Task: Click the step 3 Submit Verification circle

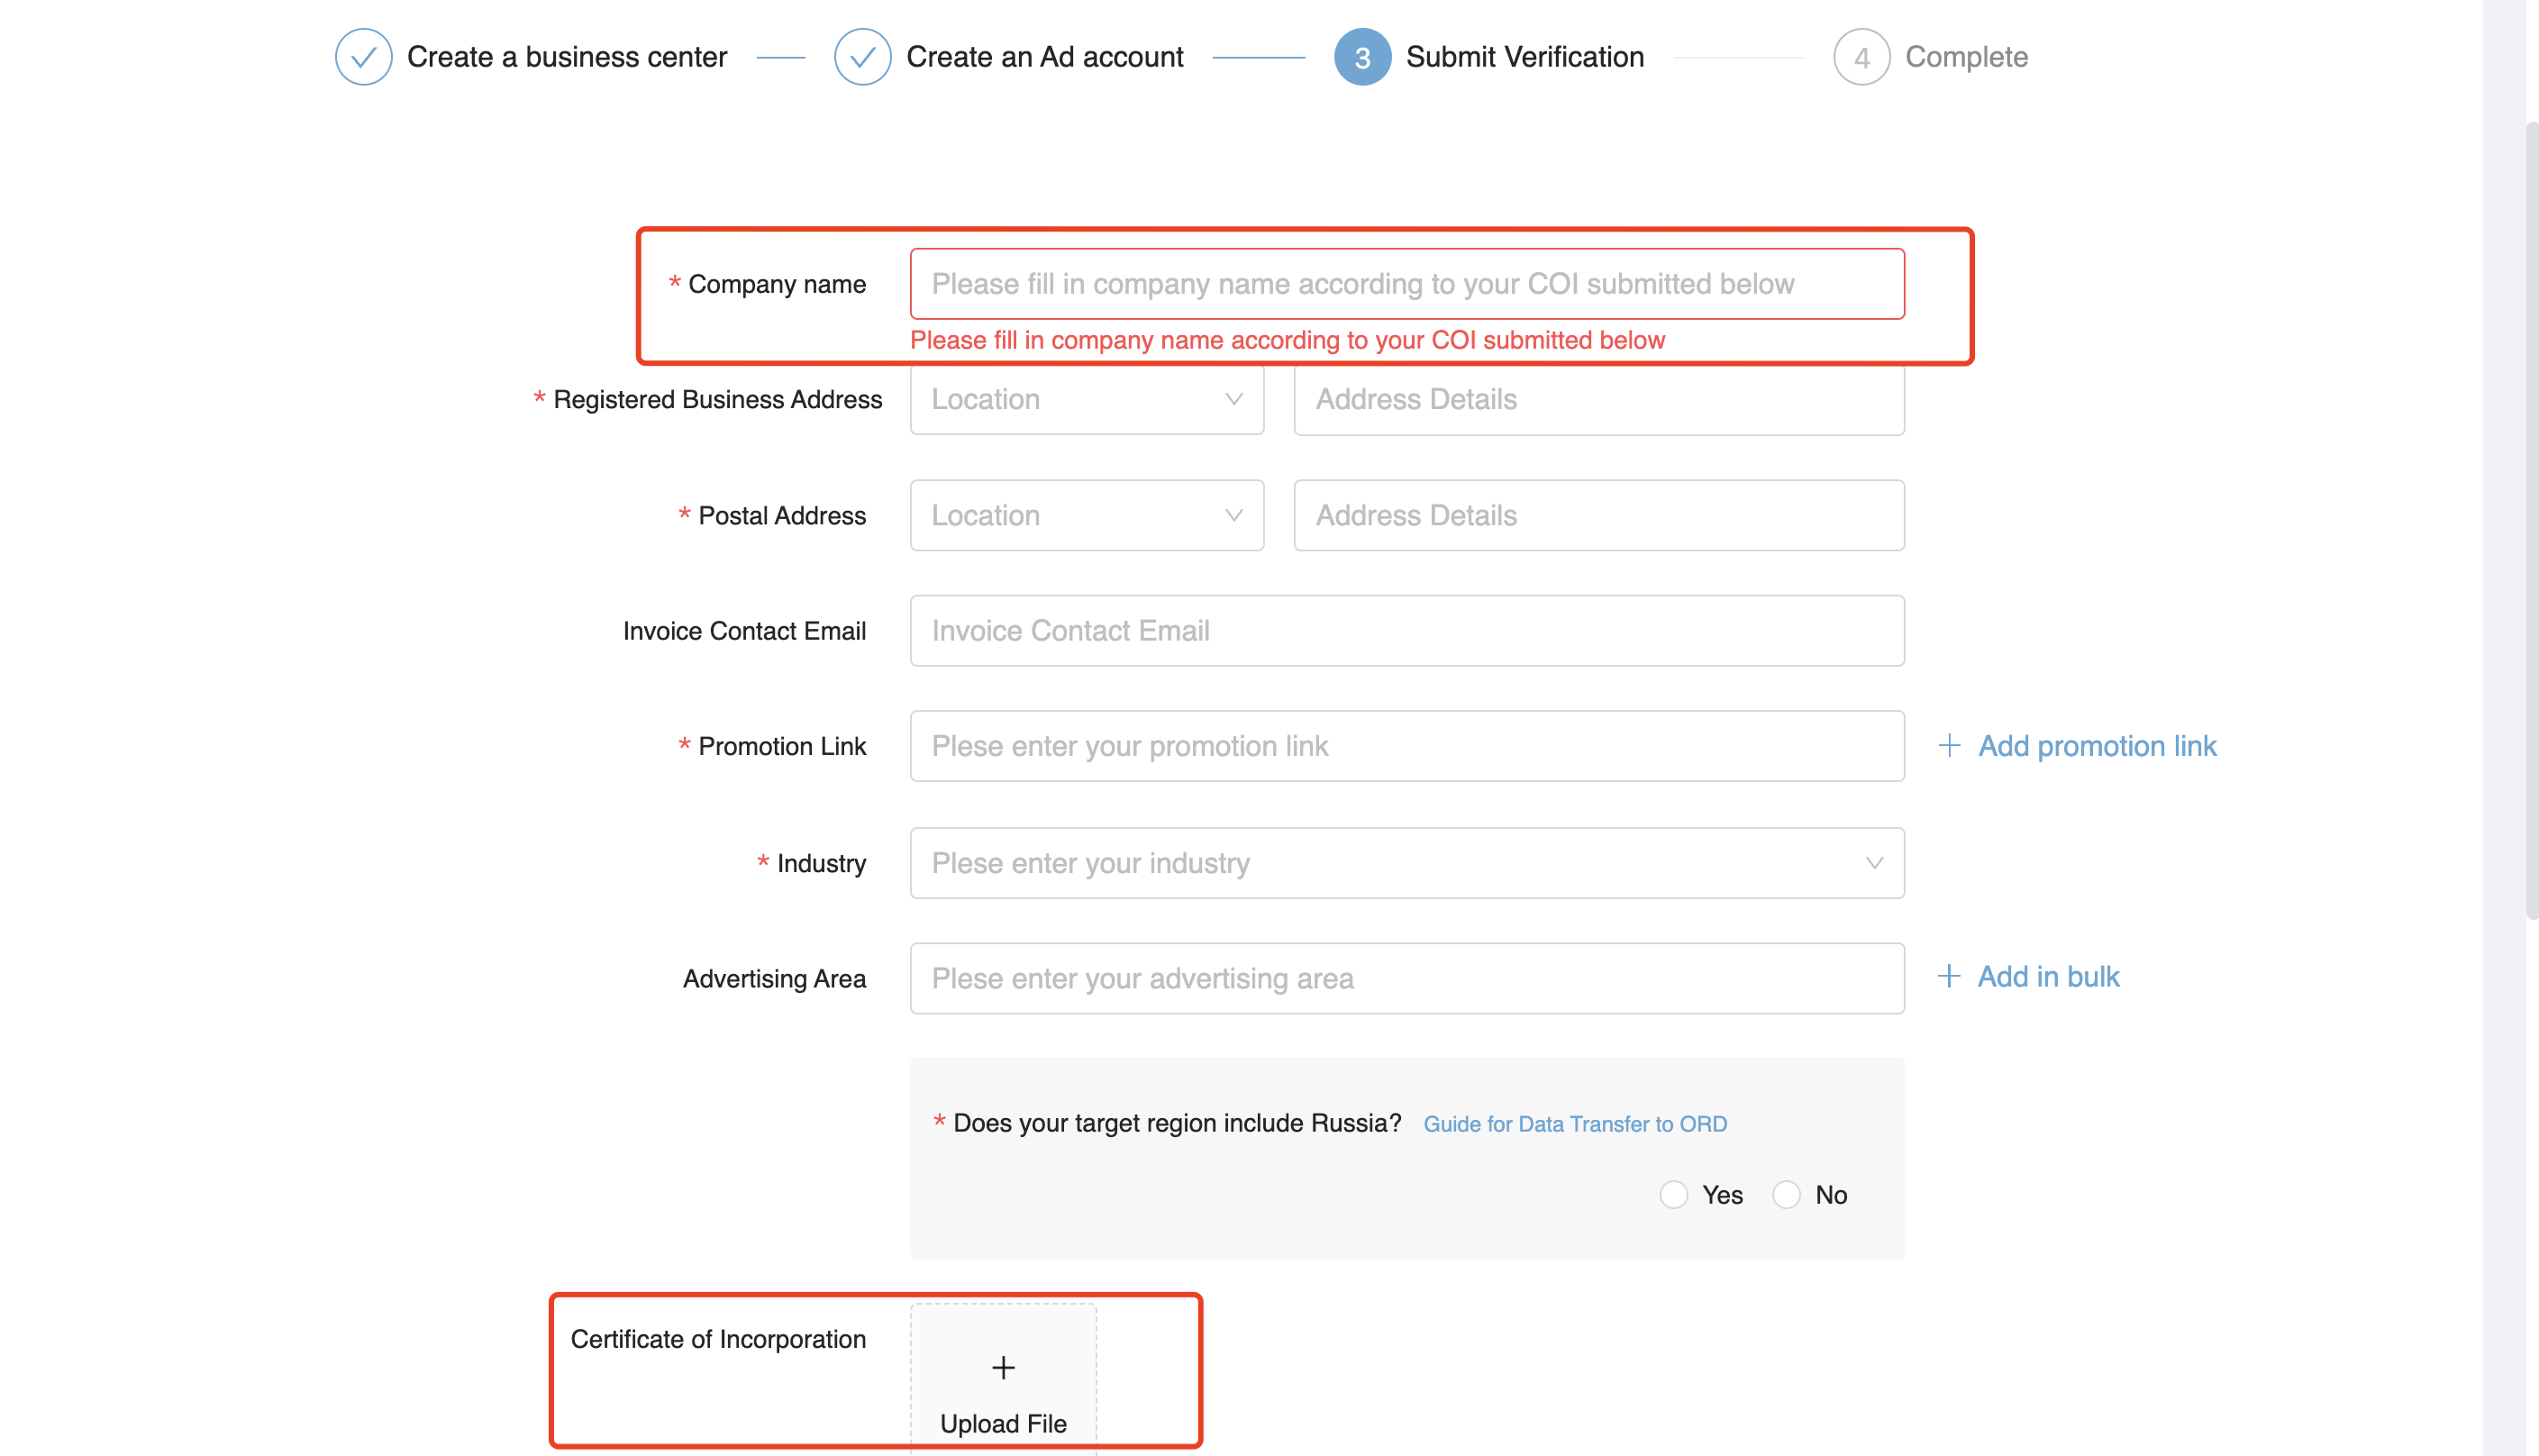Action: click(x=1362, y=57)
